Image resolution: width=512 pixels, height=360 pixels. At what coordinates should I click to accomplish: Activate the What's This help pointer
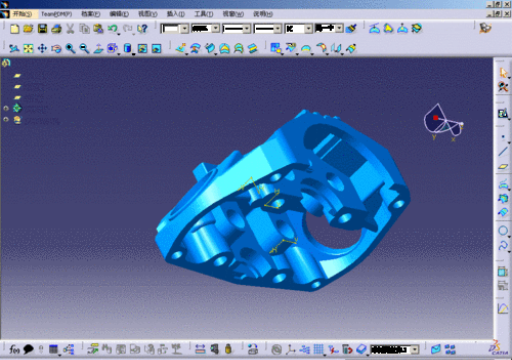click(x=142, y=29)
